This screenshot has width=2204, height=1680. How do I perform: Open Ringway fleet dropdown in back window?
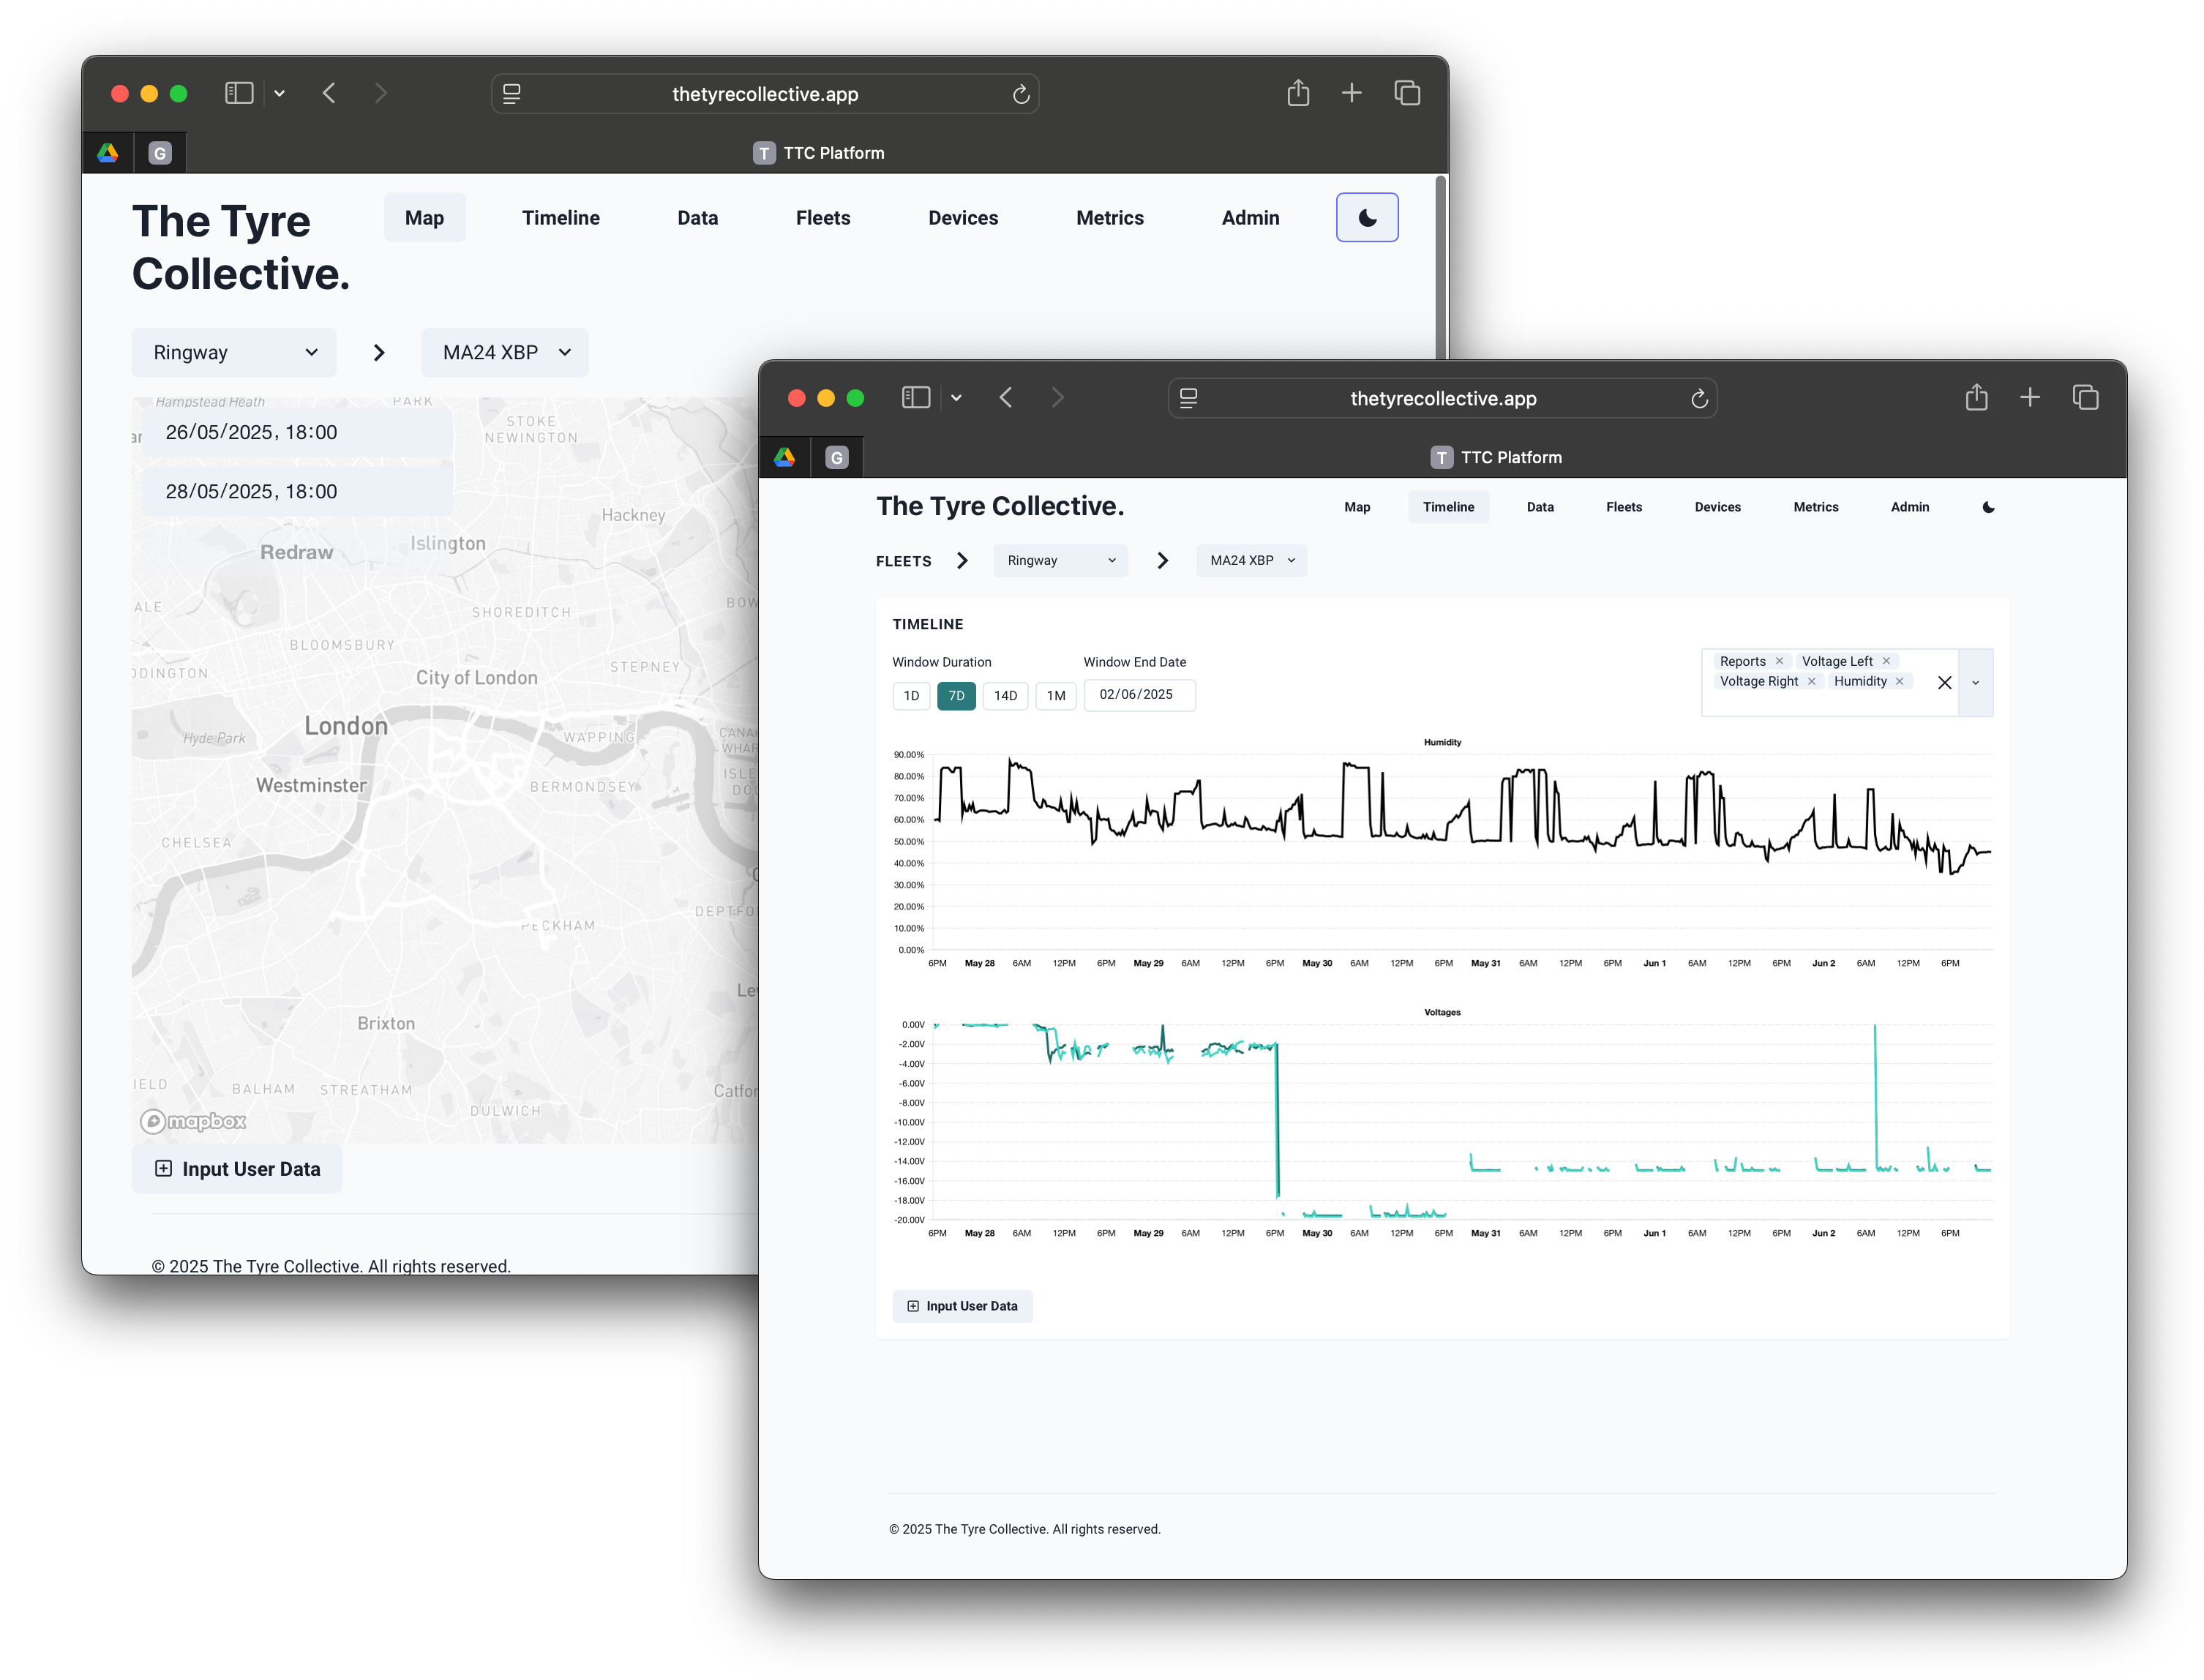234,352
